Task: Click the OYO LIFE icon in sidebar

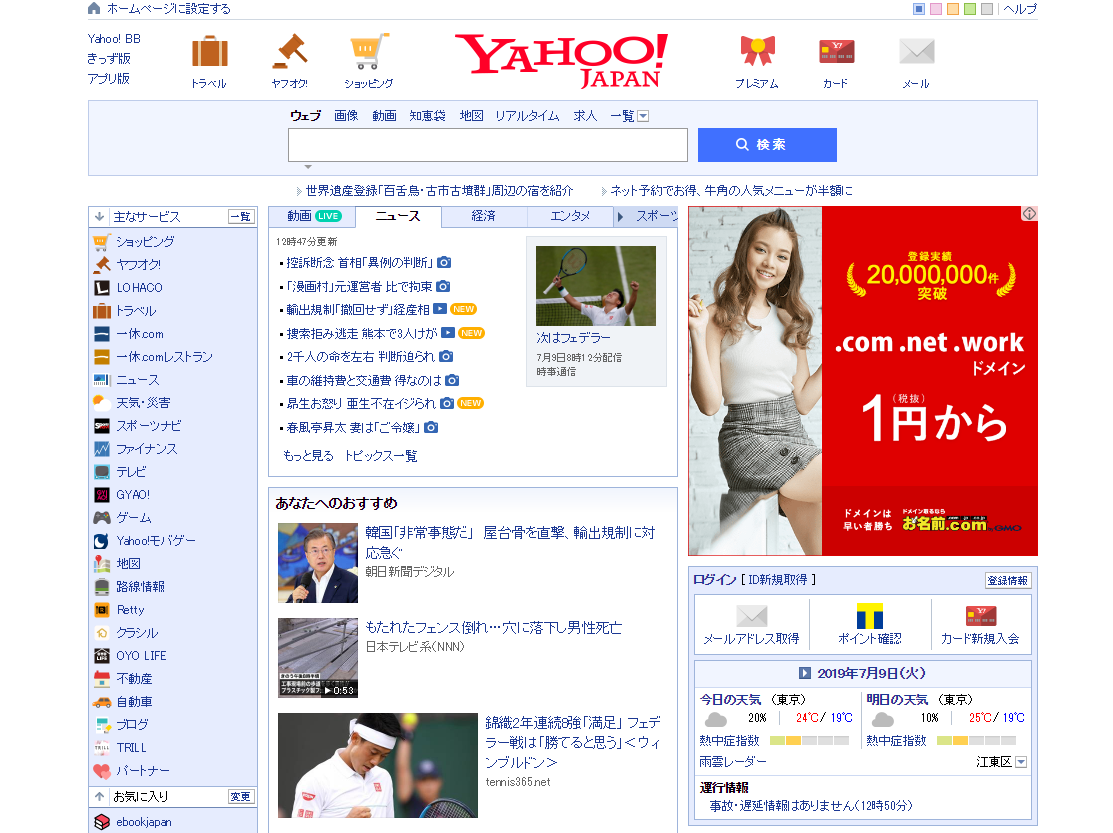Action: (x=102, y=656)
